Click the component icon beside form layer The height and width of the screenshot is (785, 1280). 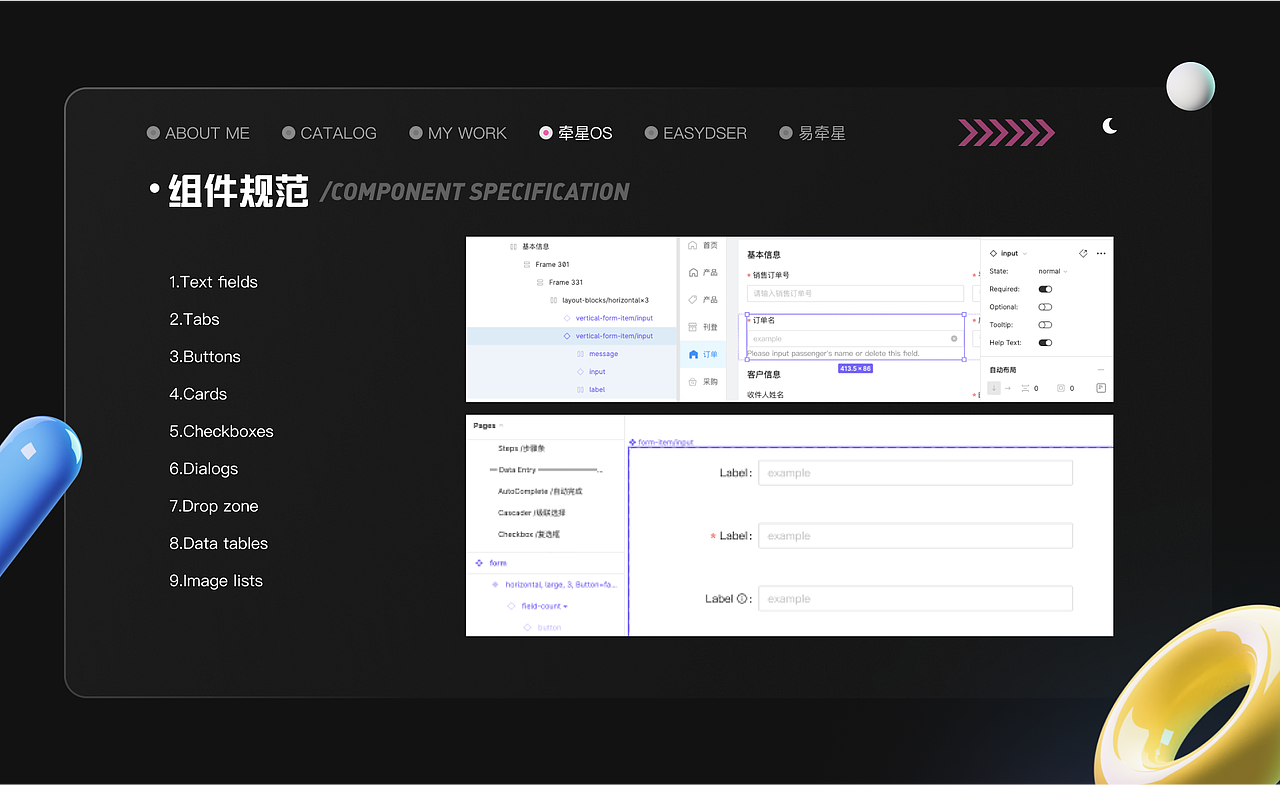pyautogui.click(x=479, y=563)
